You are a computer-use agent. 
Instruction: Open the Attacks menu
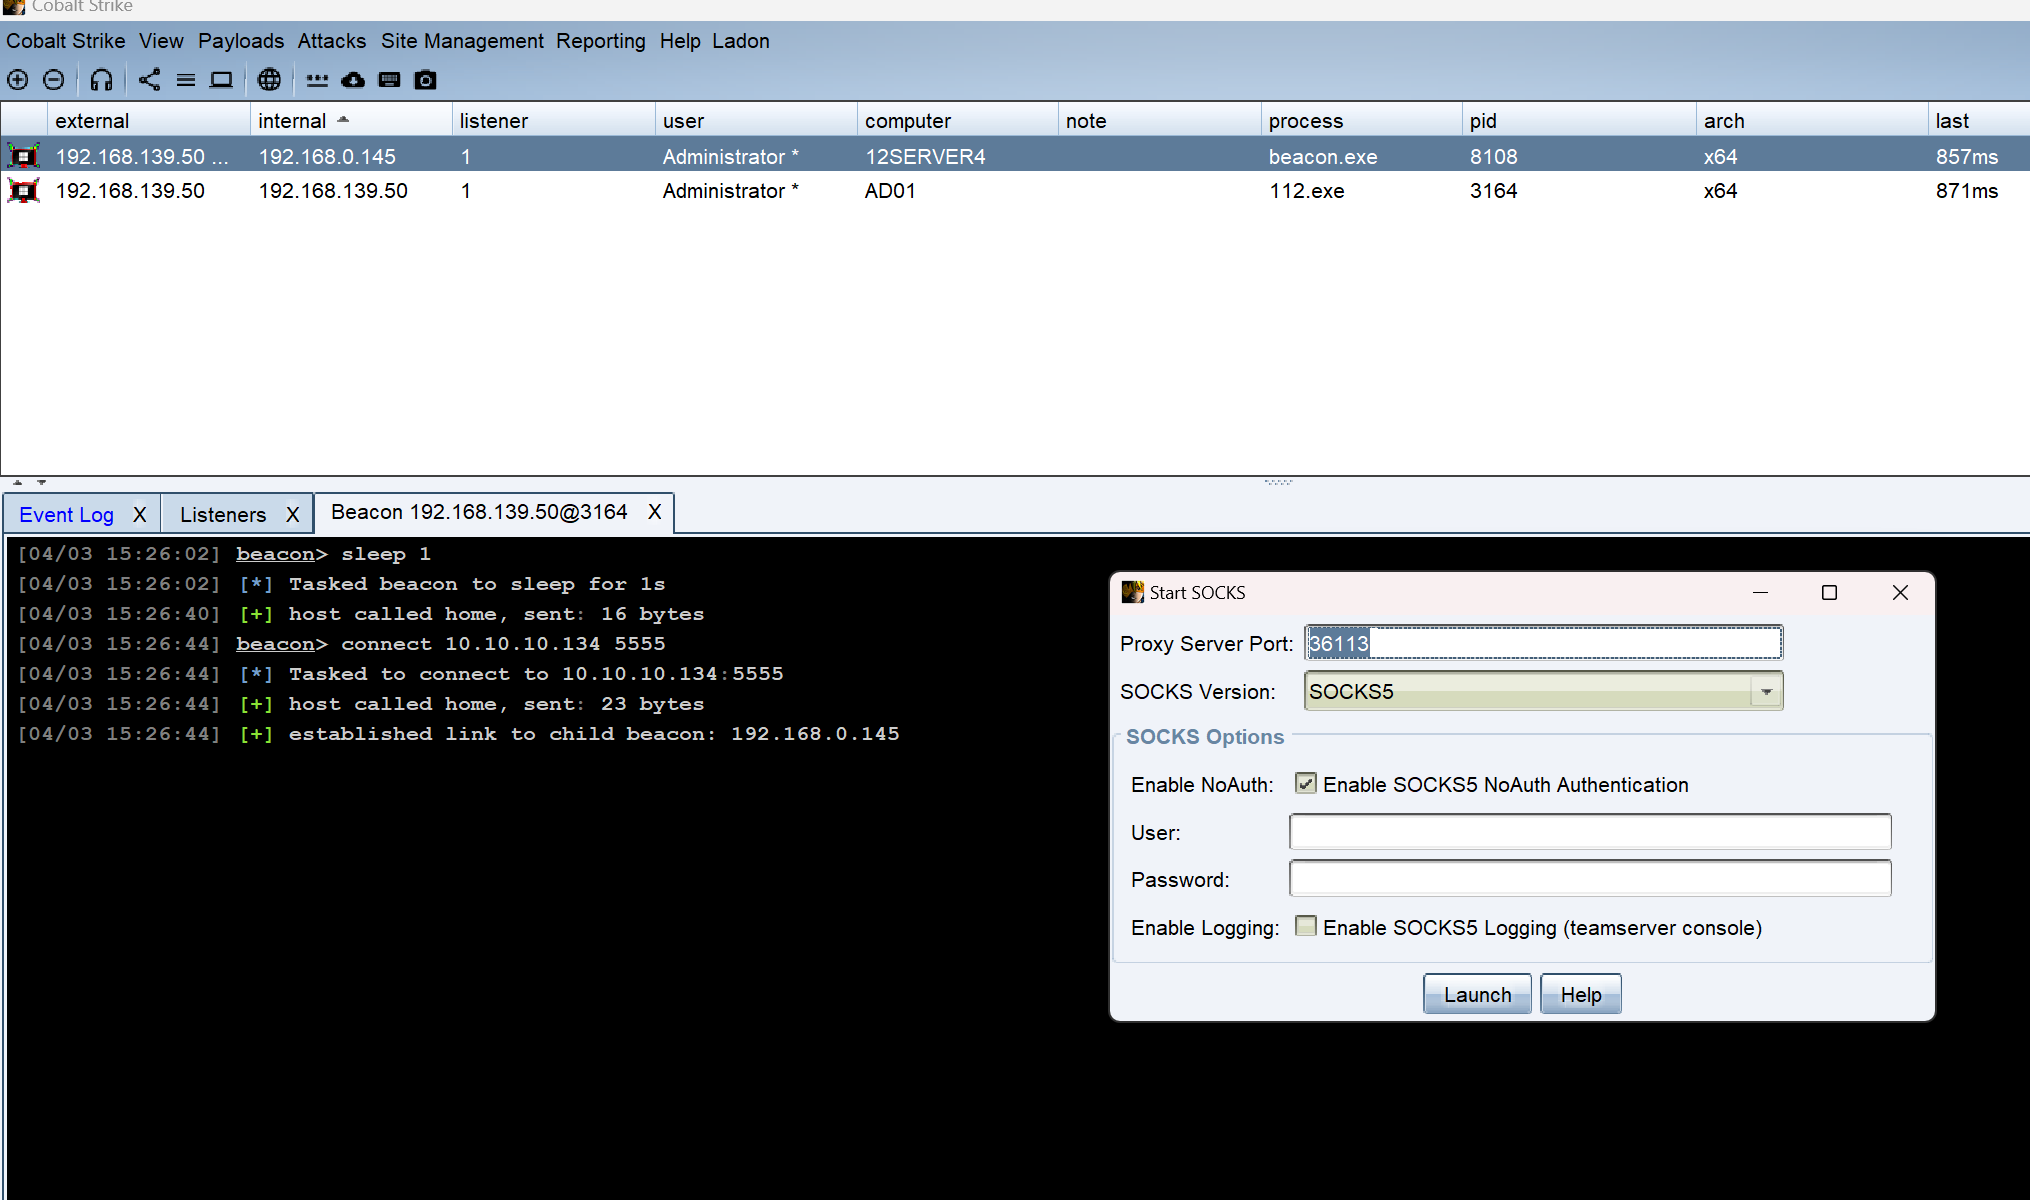(x=331, y=41)
